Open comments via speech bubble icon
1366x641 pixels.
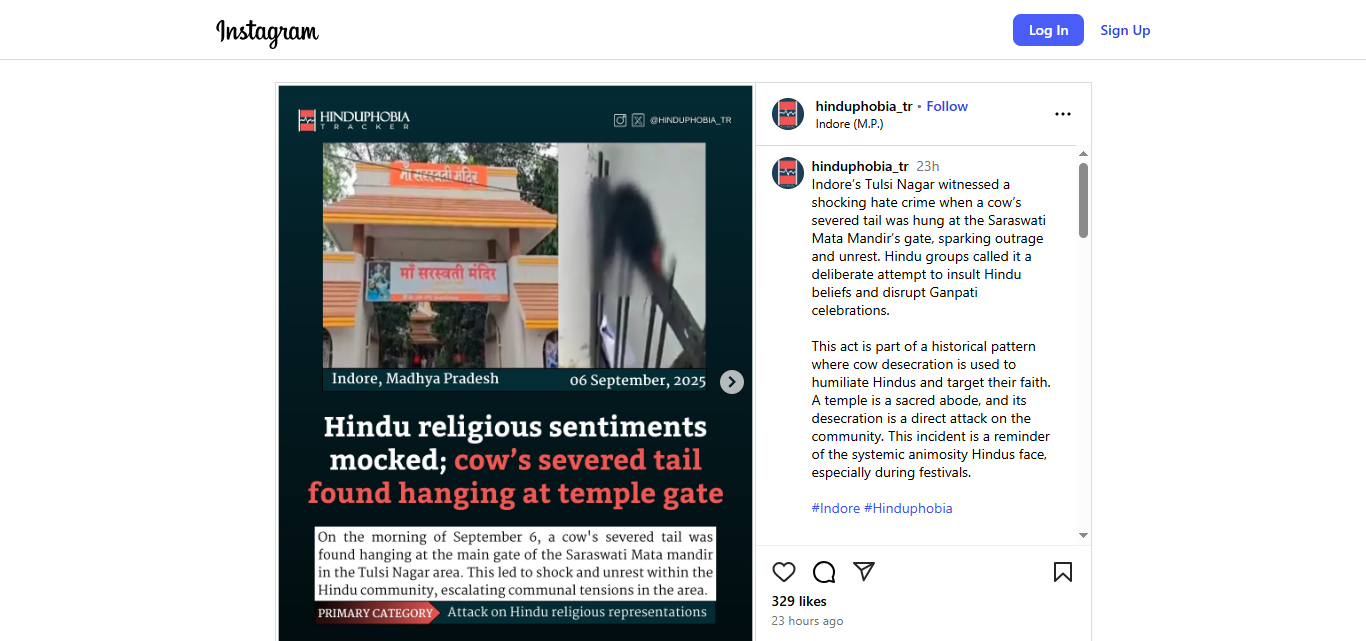click(824, 572)
